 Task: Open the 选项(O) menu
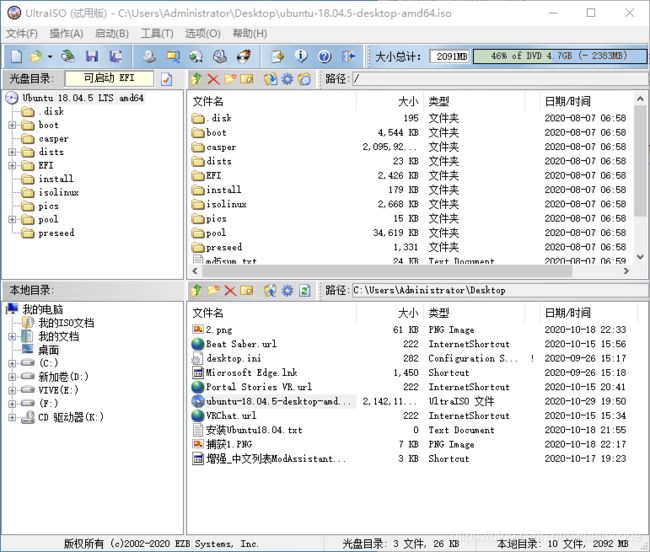coord(203,34)
